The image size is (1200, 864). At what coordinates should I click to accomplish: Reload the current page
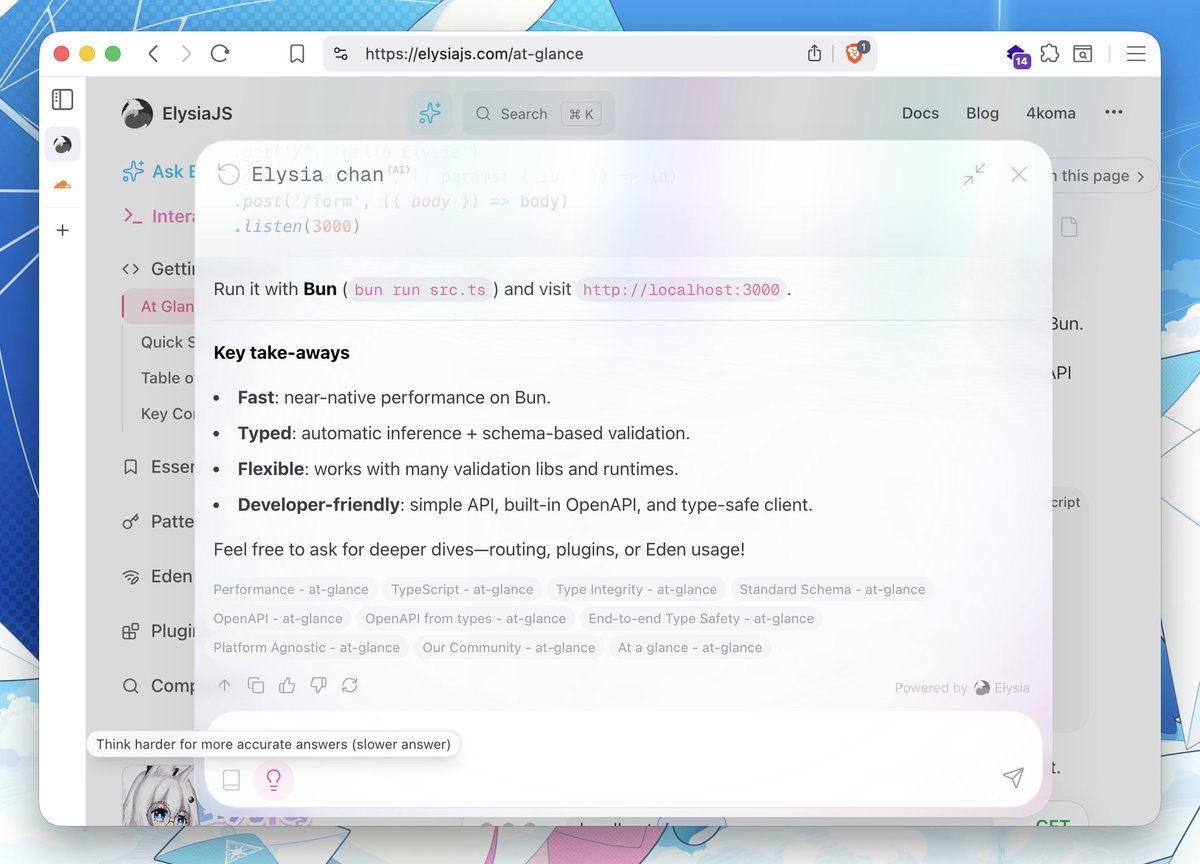[x=220, y=54]
